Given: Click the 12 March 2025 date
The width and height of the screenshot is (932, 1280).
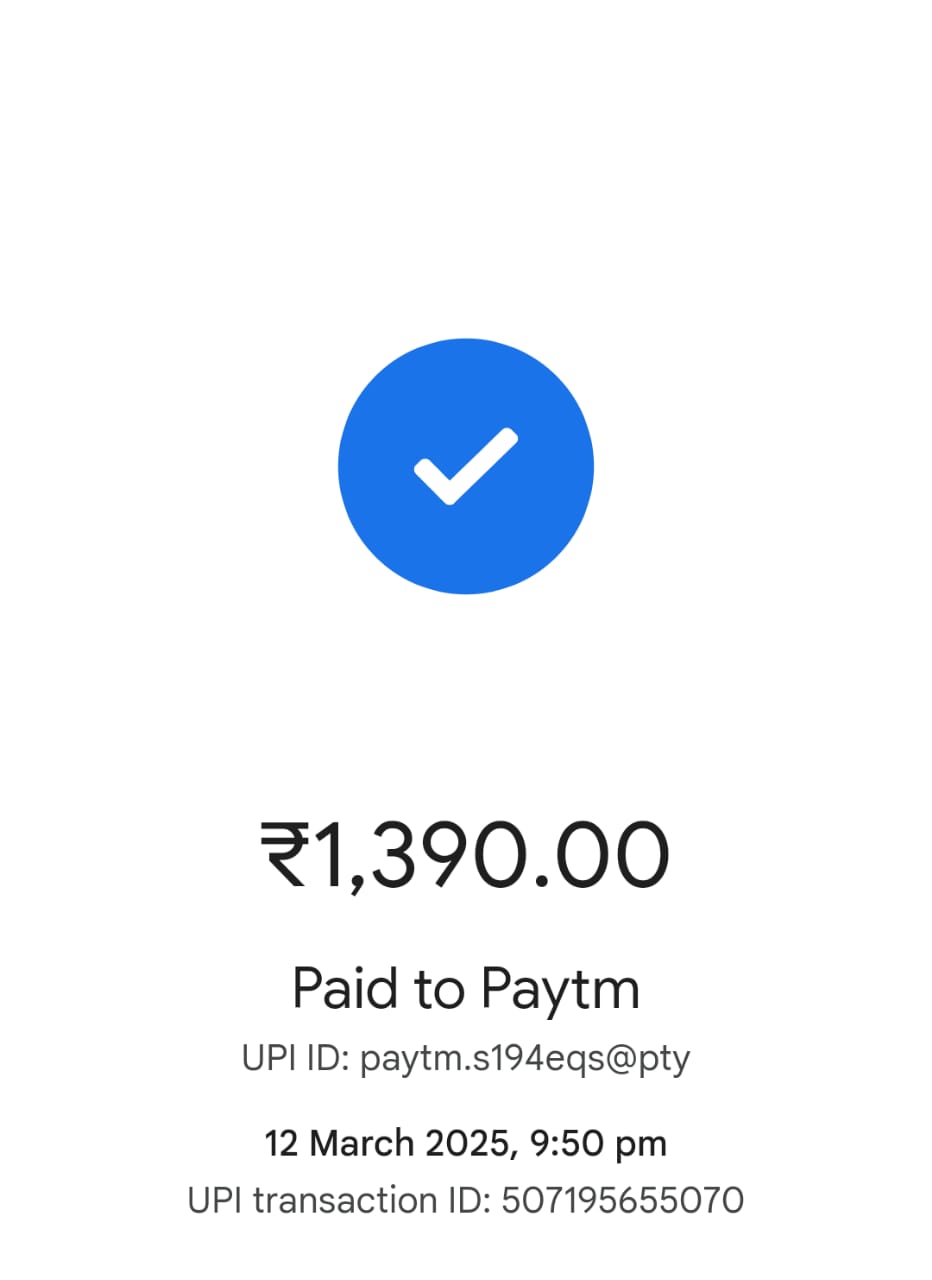Looking at the screenshot, I should (391, 1144).
